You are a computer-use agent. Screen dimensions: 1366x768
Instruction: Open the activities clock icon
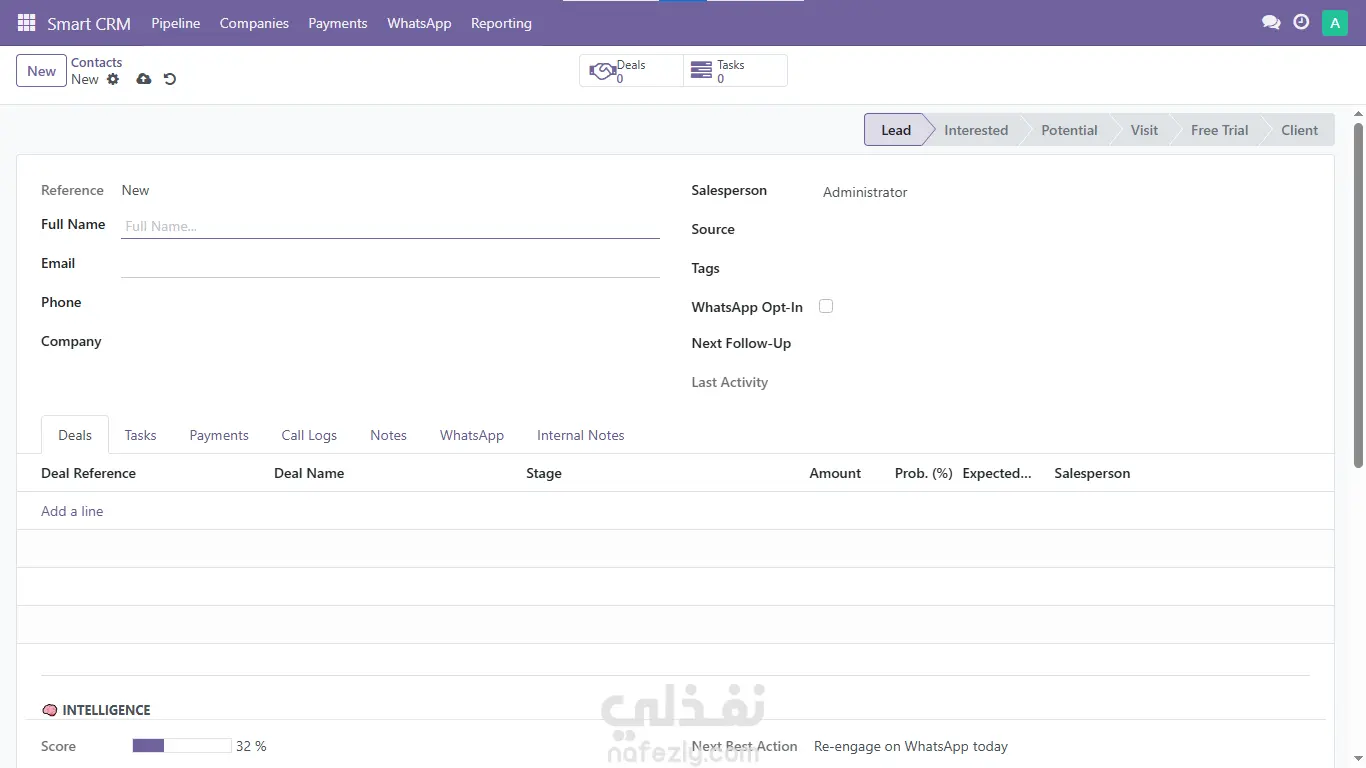(1301, 22)
